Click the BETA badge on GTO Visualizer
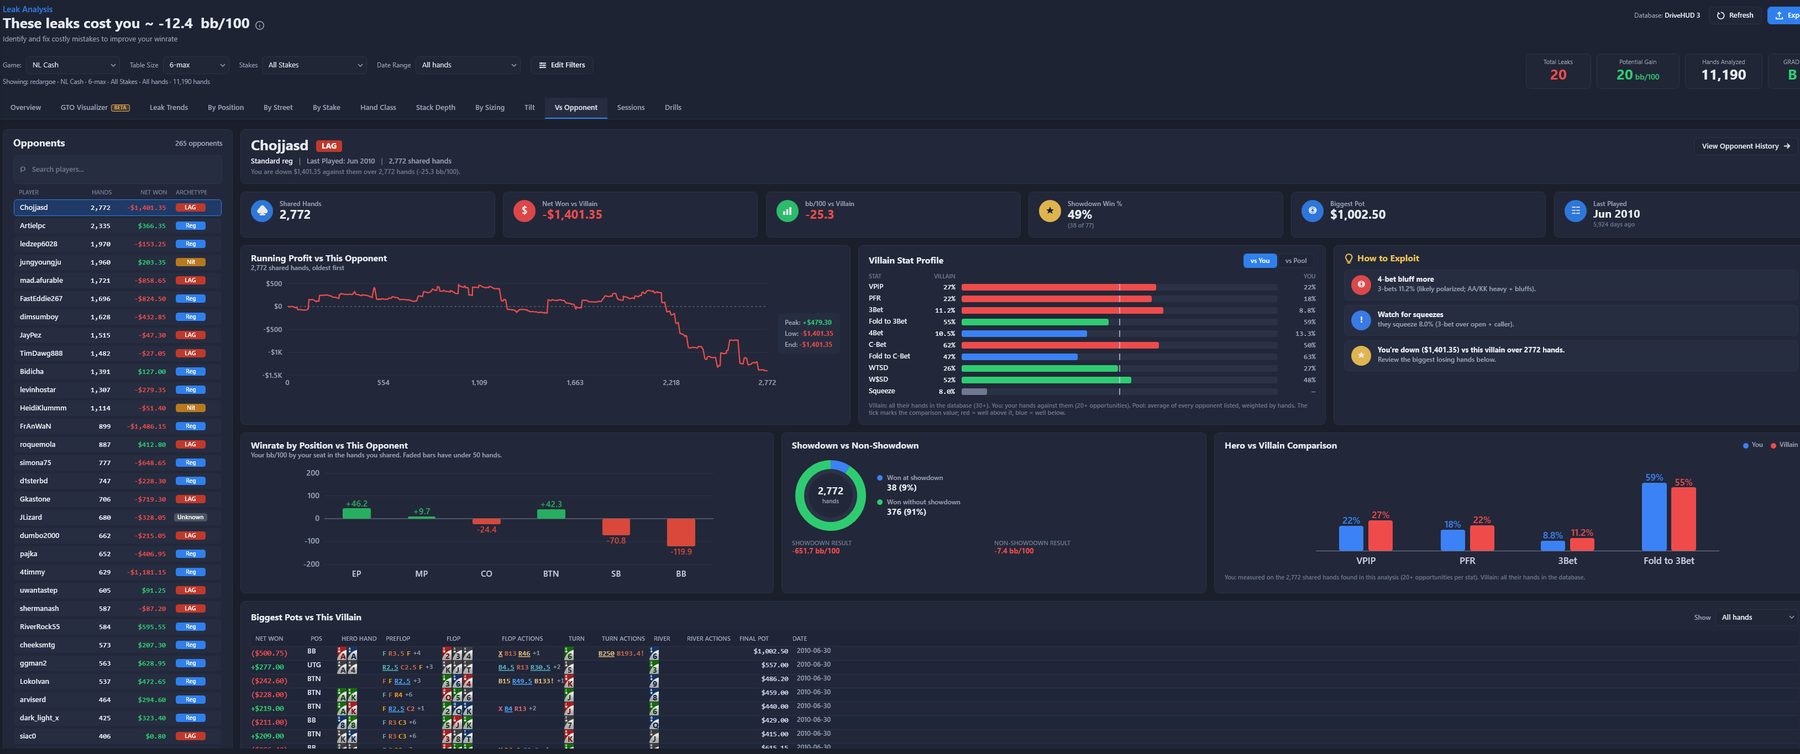1800x754 pixels. tap(121, 108)
